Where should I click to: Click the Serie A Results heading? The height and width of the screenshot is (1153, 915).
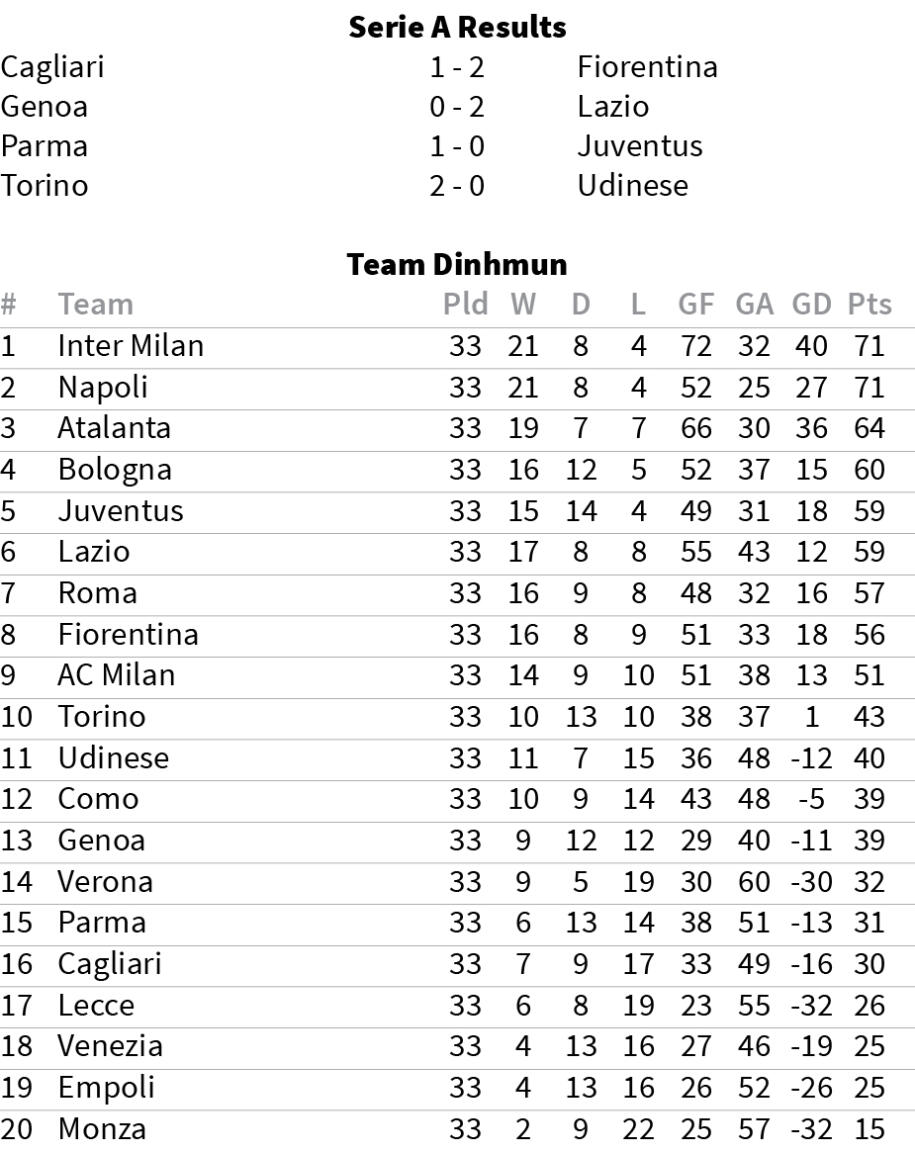point(458,27)
